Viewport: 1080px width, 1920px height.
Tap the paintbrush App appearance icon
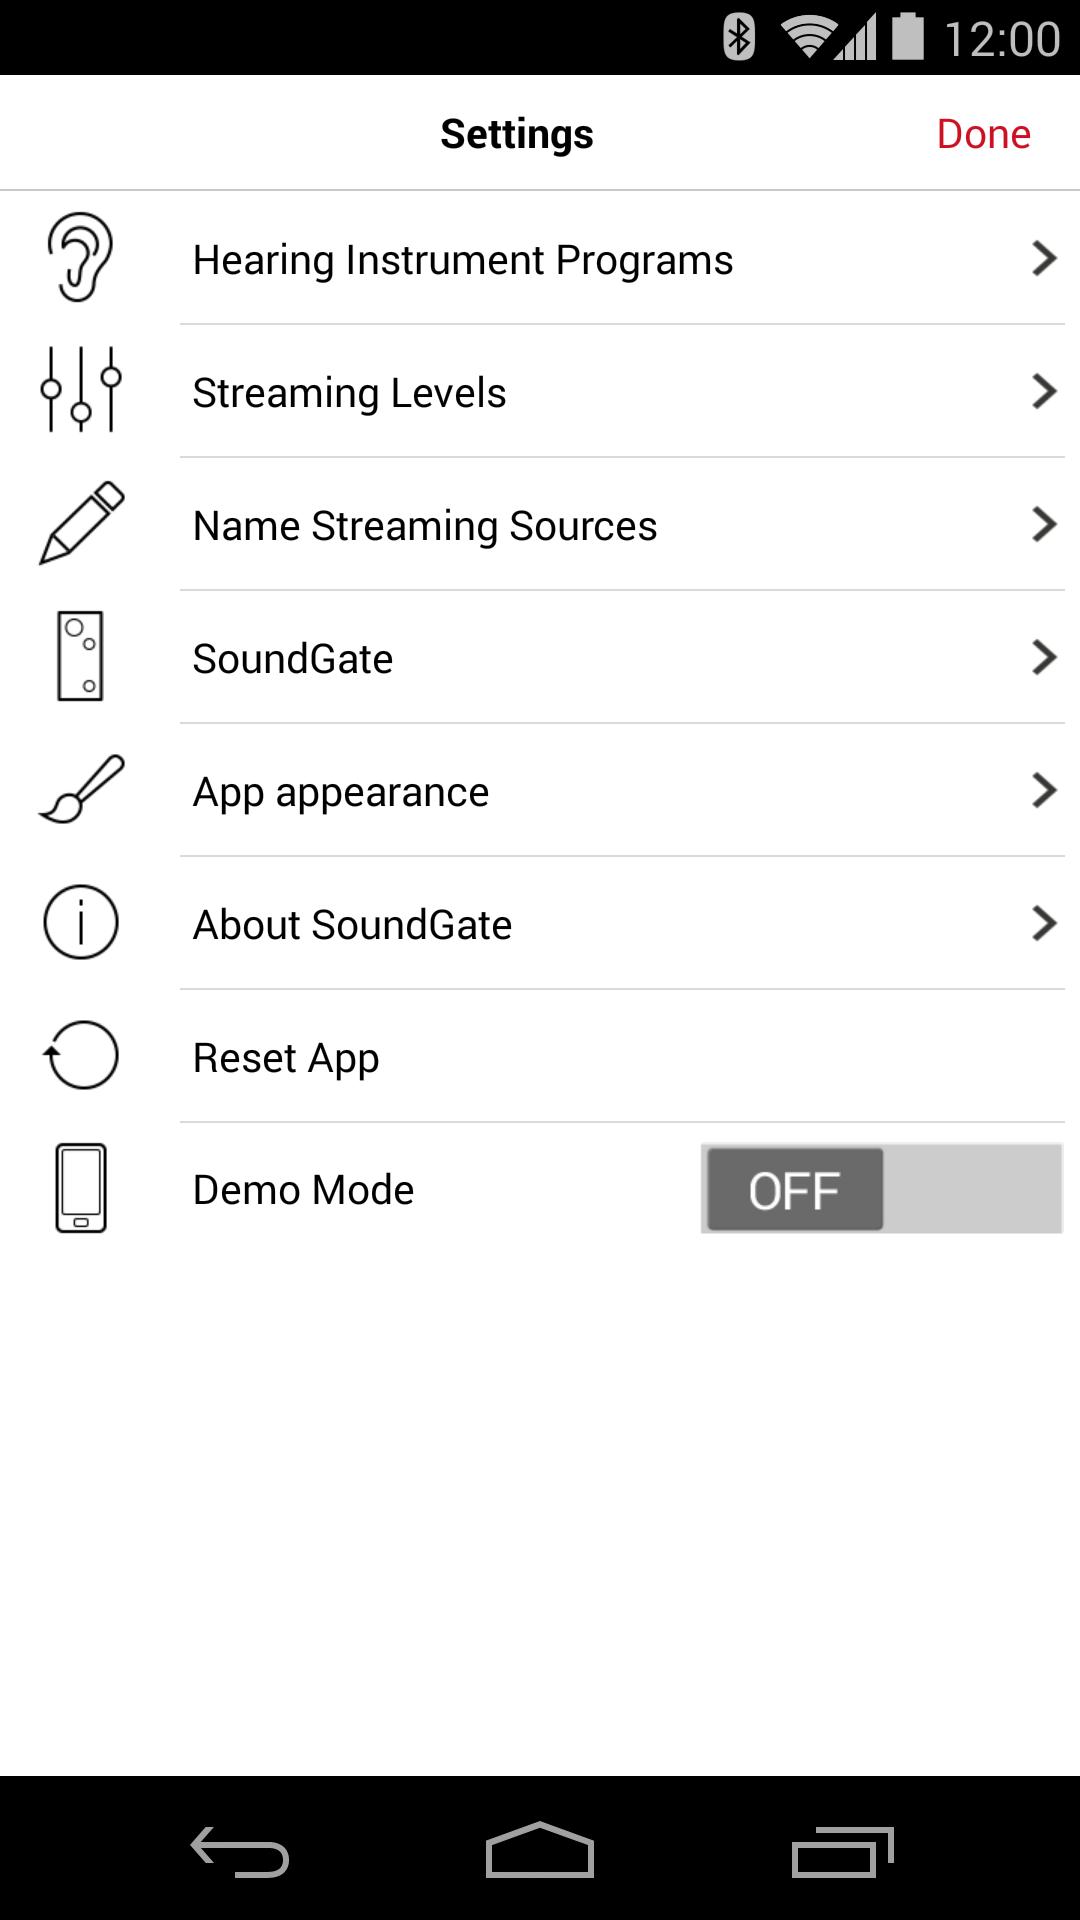(x=81, y=790)
